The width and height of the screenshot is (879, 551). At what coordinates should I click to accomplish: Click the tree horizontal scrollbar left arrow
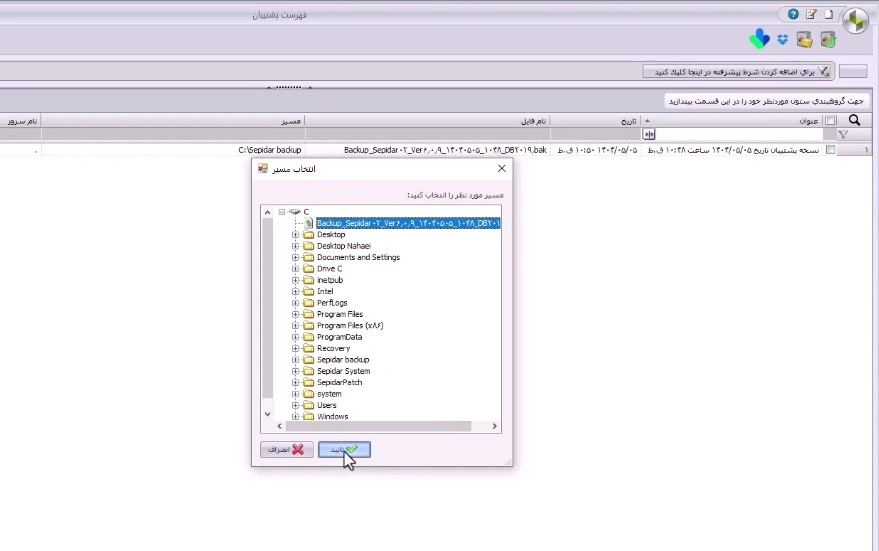(280, 427)
